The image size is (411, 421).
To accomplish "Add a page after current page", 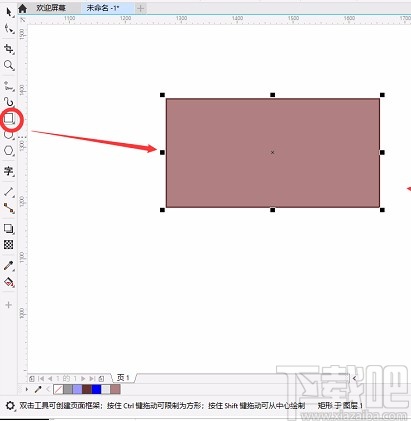I will click(101, 379).
